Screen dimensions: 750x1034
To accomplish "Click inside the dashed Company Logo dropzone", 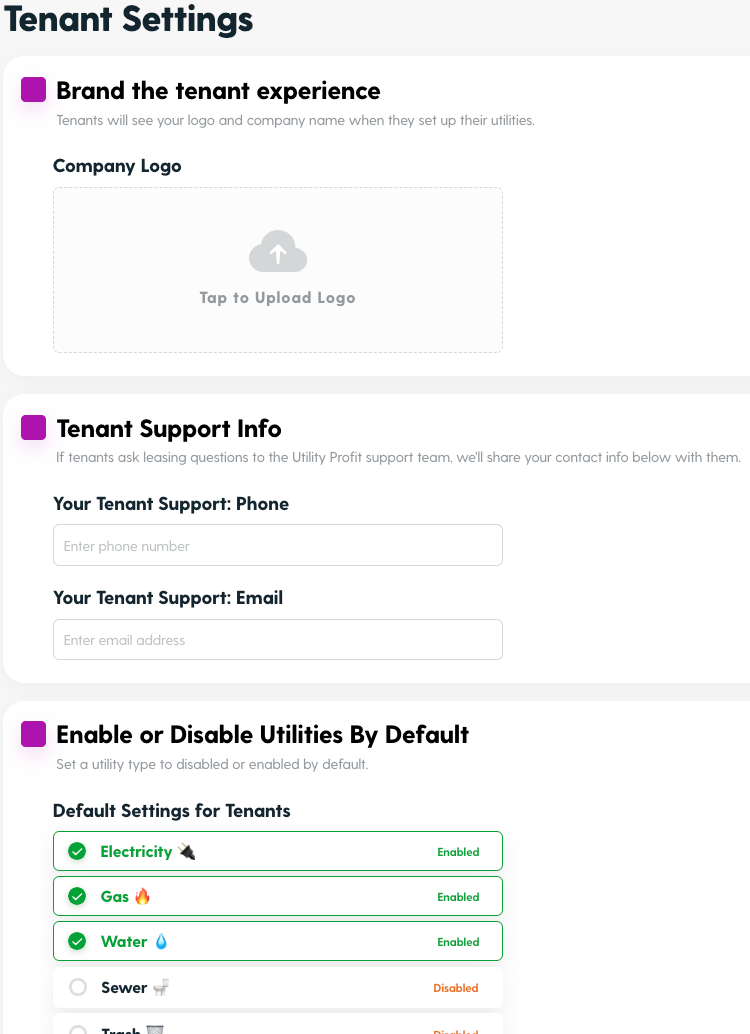I will click(x=278, y=270).
